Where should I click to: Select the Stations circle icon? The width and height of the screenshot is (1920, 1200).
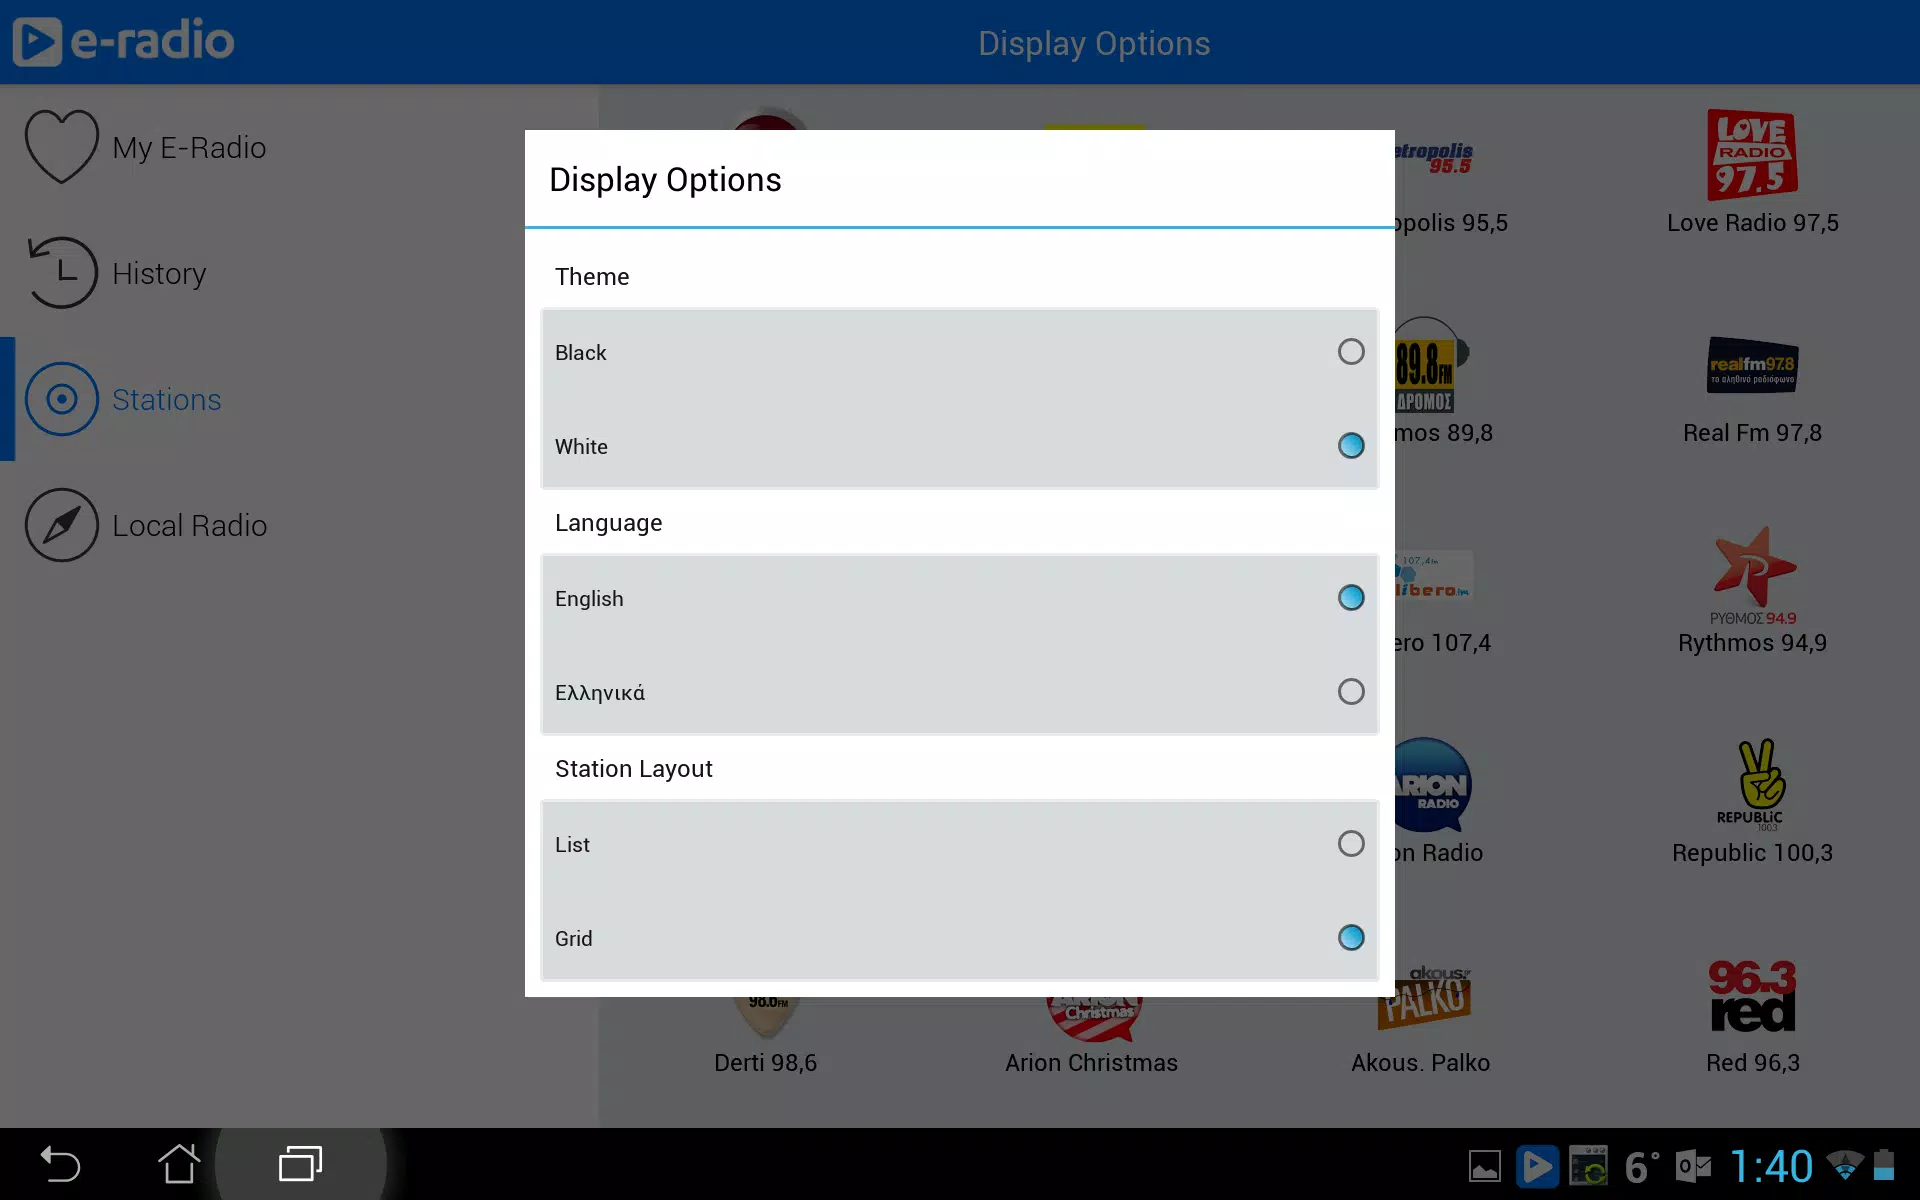[x=61, y=399]
